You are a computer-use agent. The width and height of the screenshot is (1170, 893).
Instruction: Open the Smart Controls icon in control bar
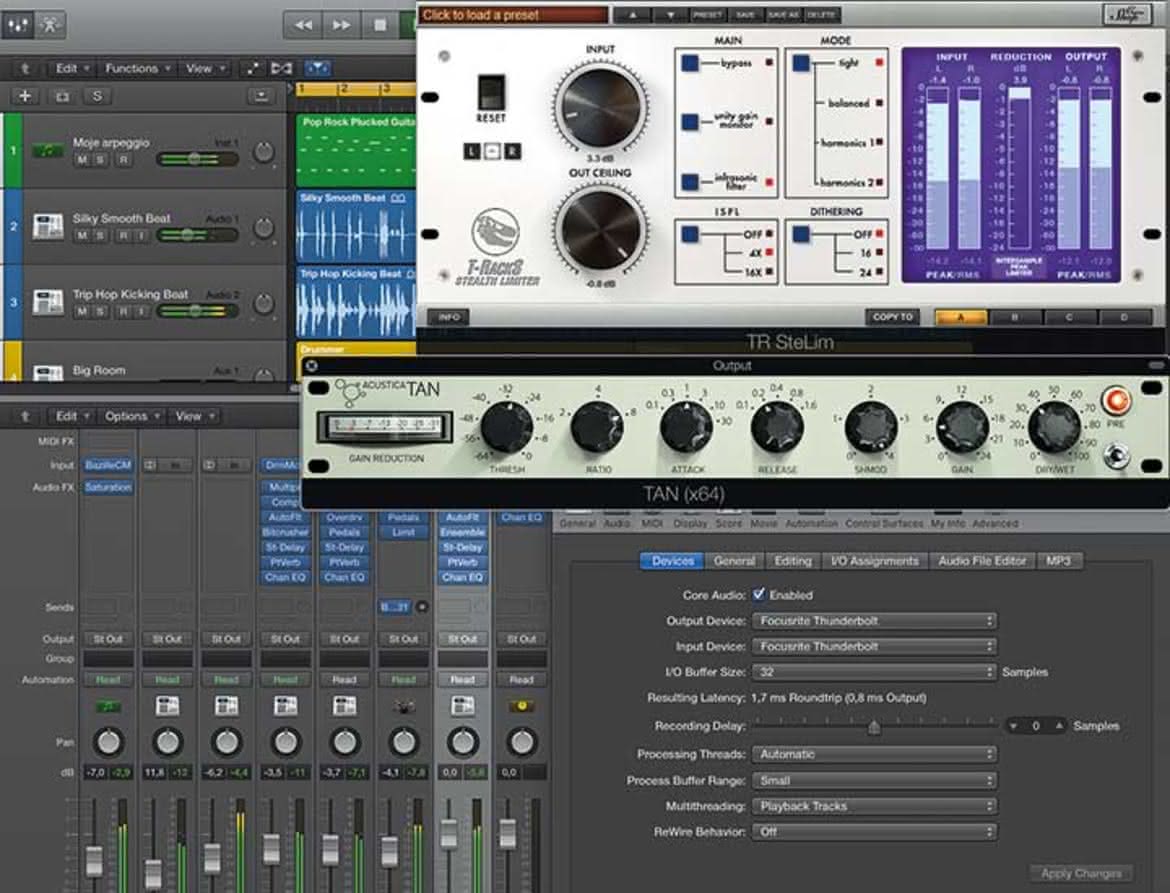pos(50,25)
